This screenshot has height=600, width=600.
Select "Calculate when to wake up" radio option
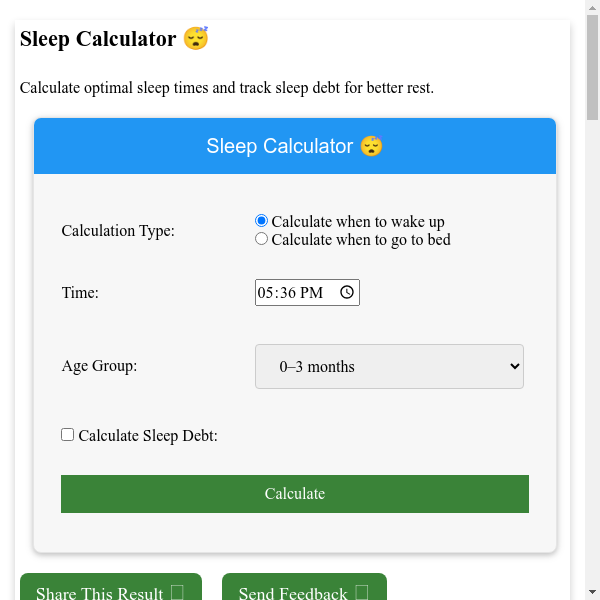click(x=262, y=221)
